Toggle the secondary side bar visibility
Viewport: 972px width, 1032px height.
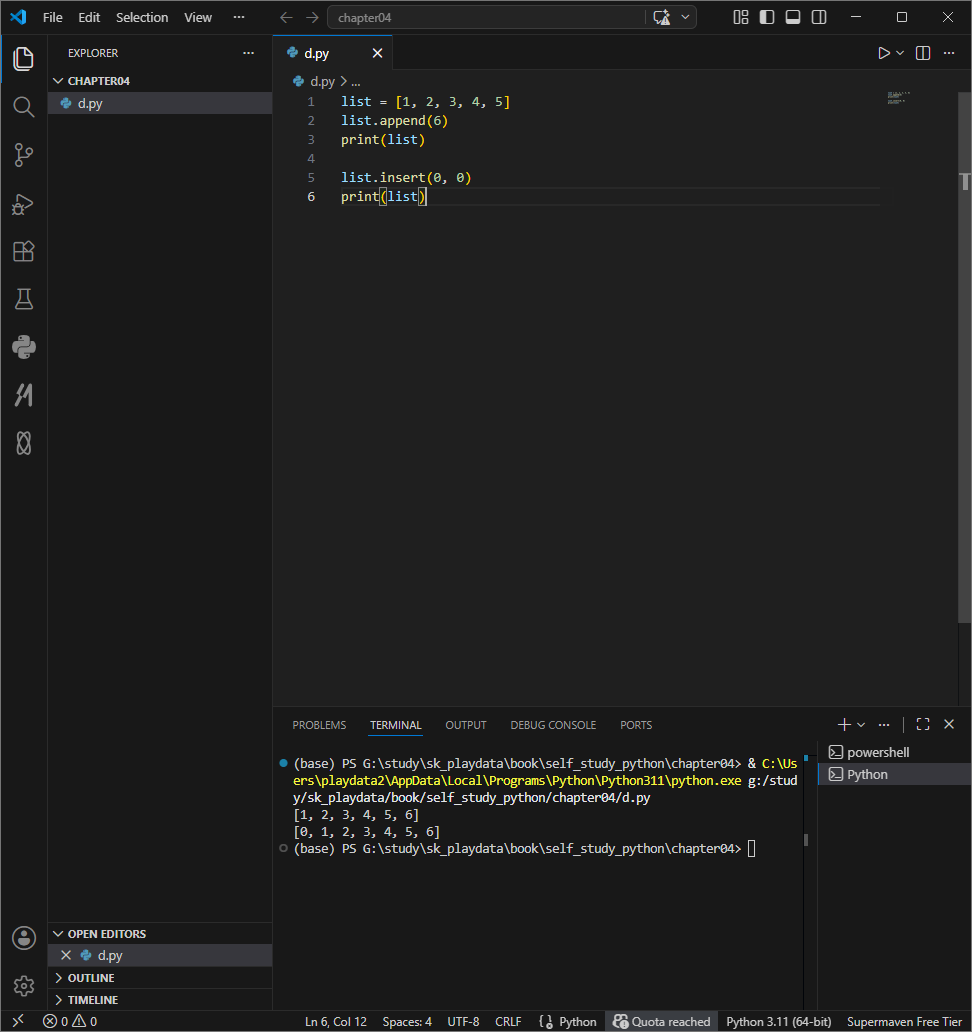819,18
